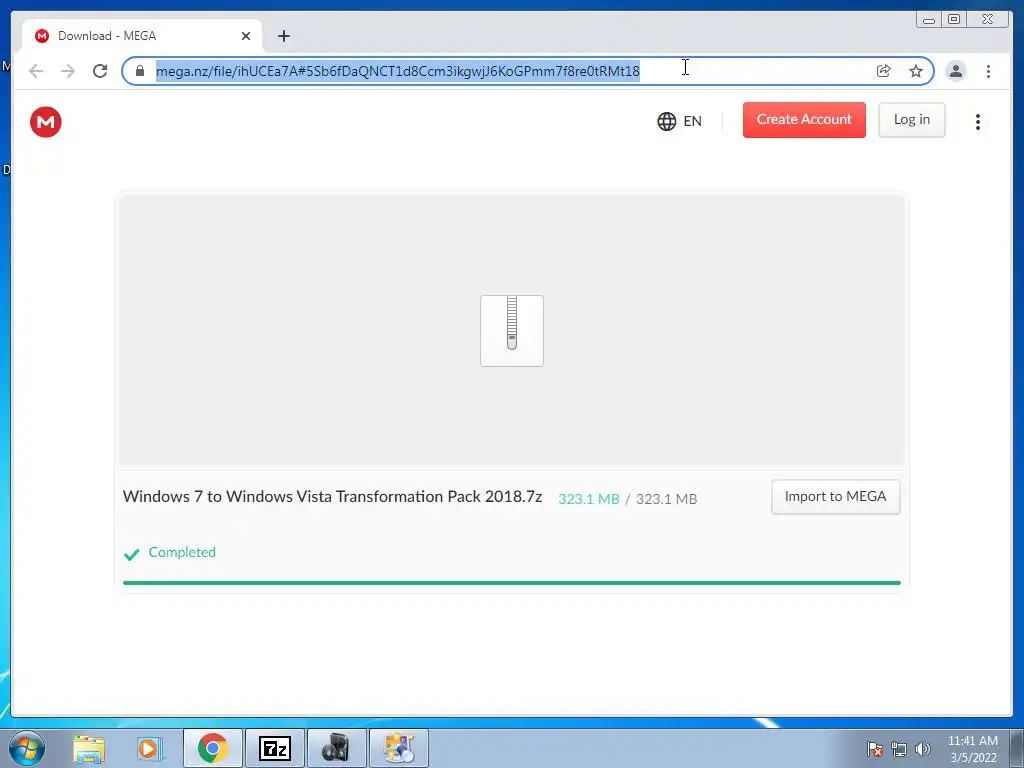Click Import to MEGA button

click(835, 497)
